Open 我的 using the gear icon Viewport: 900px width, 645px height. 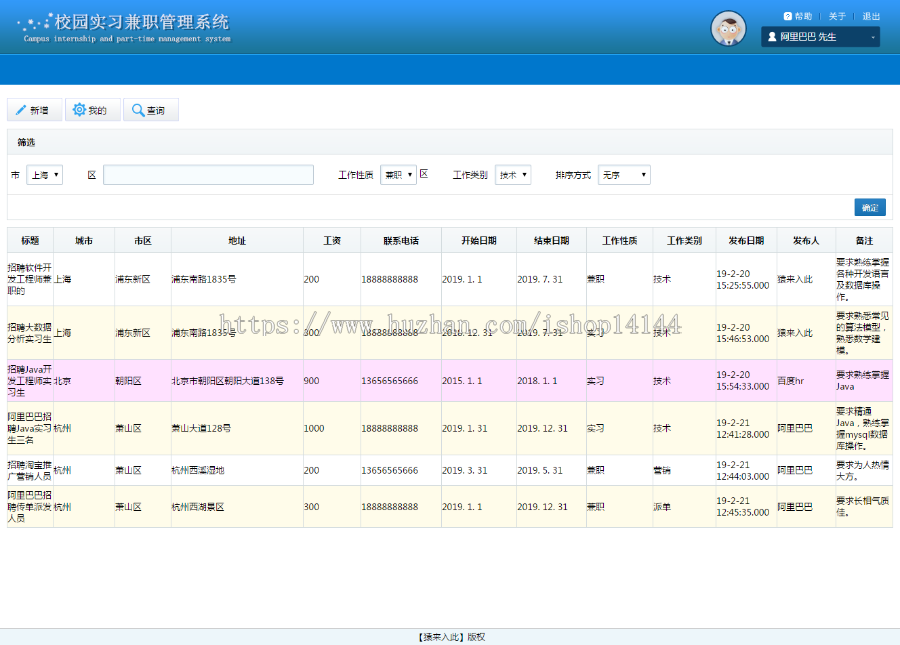[92, 109]
